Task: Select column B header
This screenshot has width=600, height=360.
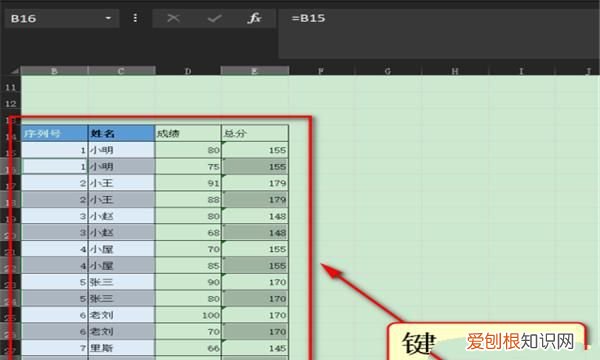Action: [54, 71]
